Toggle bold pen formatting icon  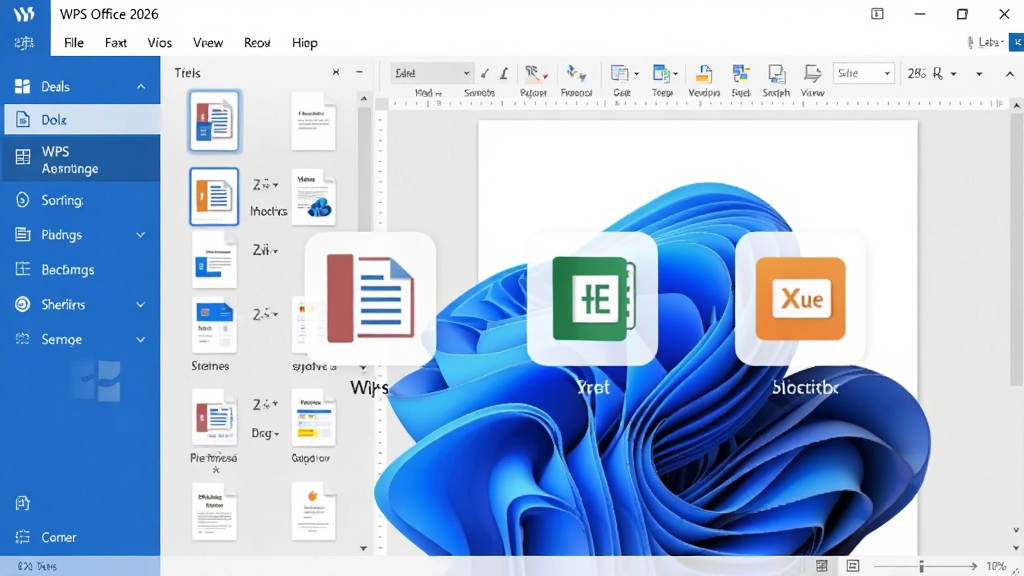pos(485,74)
